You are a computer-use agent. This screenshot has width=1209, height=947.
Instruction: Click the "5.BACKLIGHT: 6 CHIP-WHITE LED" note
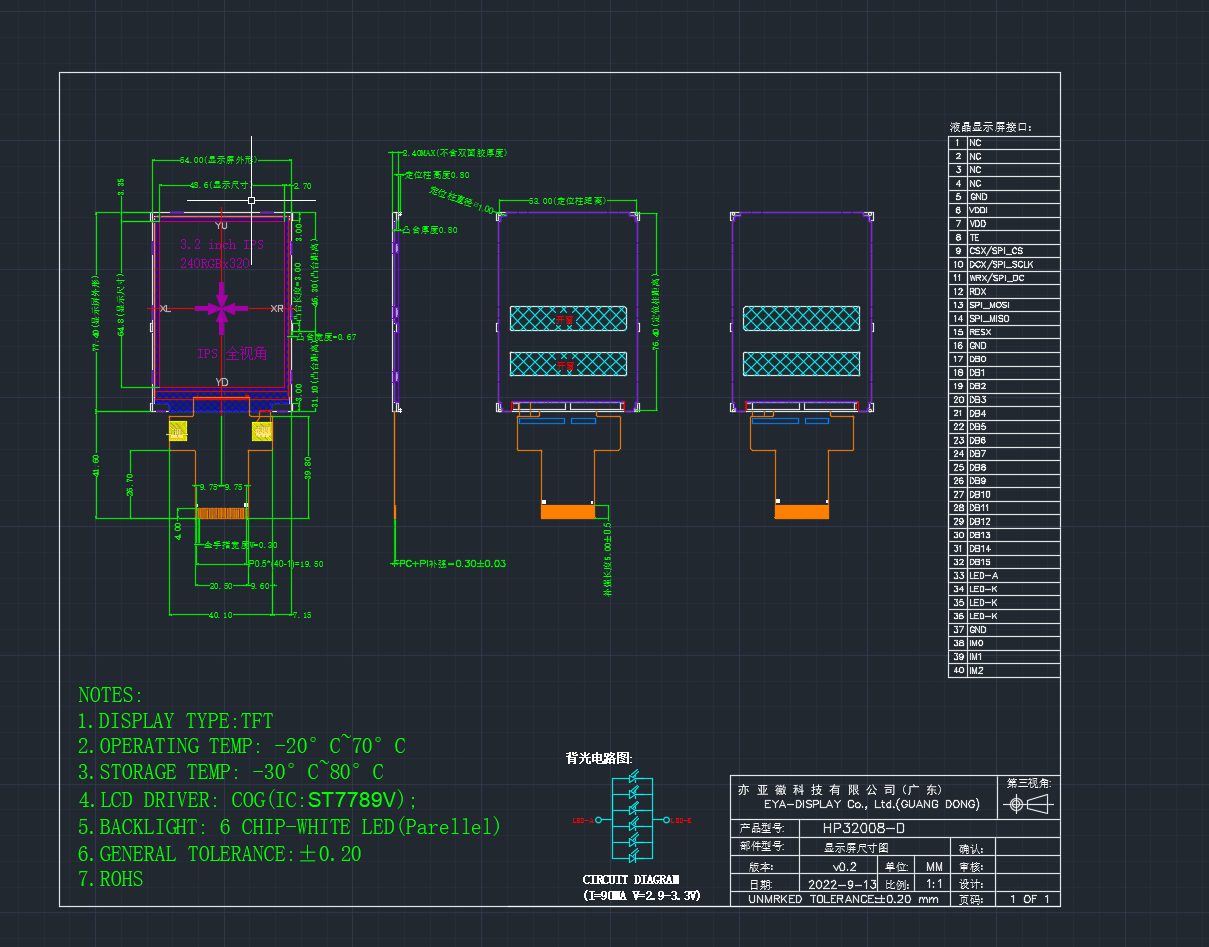pyautogui.click(x=290, y=827)
